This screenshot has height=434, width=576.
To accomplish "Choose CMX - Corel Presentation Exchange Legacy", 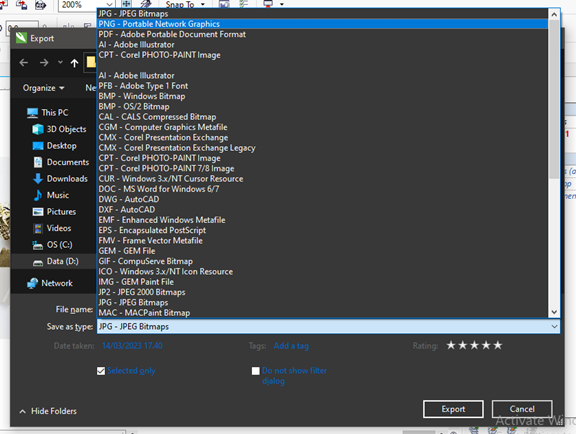I will click(323, 148).
